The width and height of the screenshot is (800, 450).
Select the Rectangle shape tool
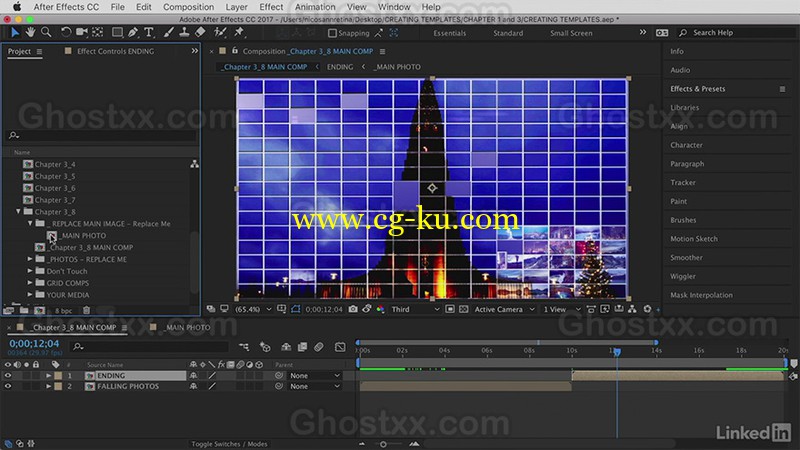click(x=117, y=33)
